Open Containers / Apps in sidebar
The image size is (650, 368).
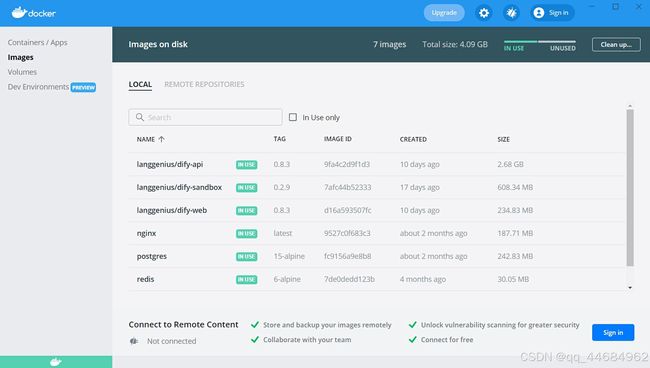coord(37,42)
